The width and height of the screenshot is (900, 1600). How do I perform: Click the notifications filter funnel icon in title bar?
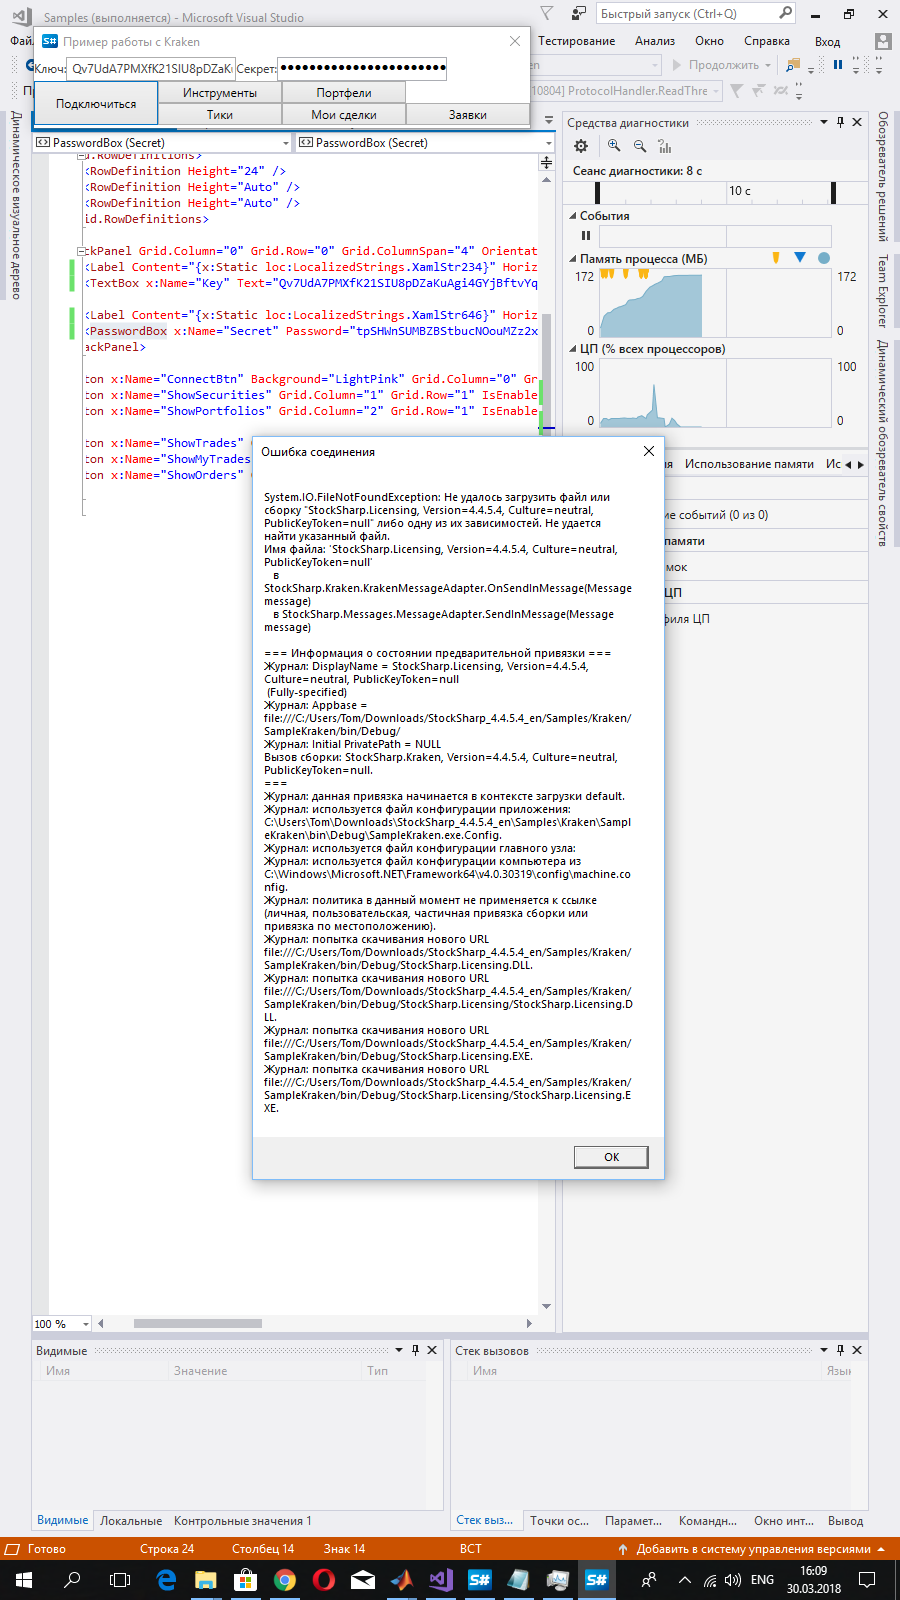click(547, 14)
